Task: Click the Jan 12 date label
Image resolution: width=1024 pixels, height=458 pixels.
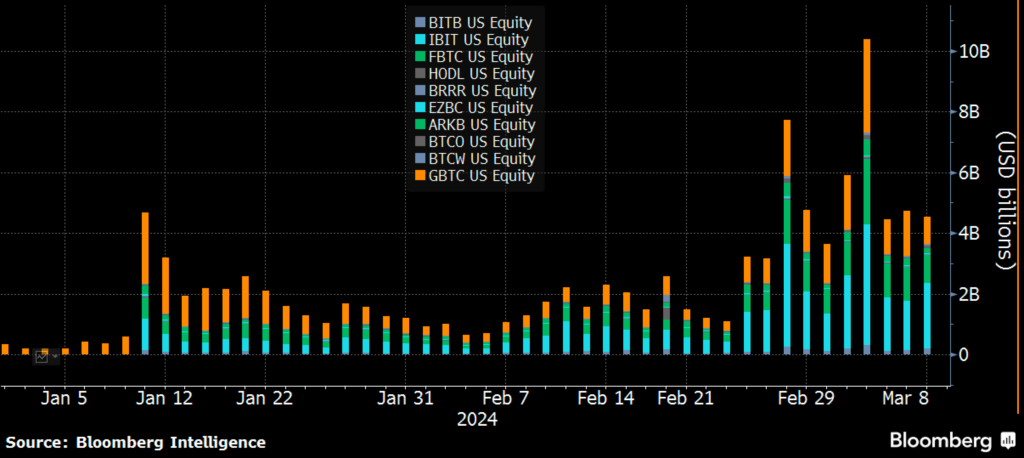Action: 166,399
